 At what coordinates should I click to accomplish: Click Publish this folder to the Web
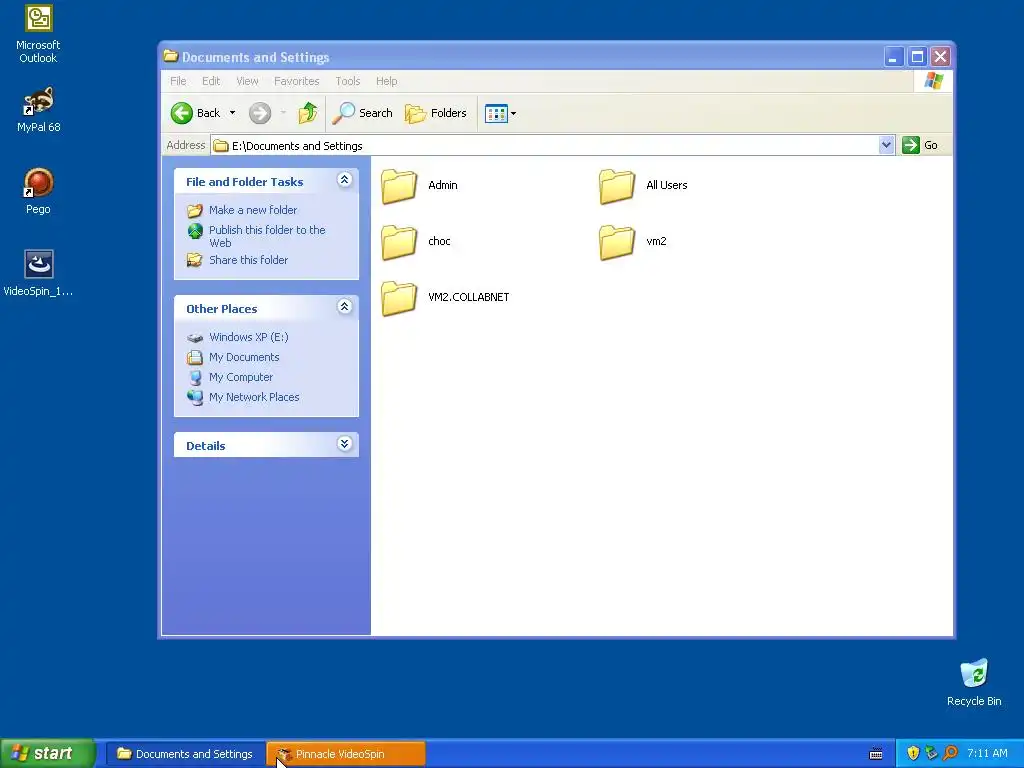point(266,236)
